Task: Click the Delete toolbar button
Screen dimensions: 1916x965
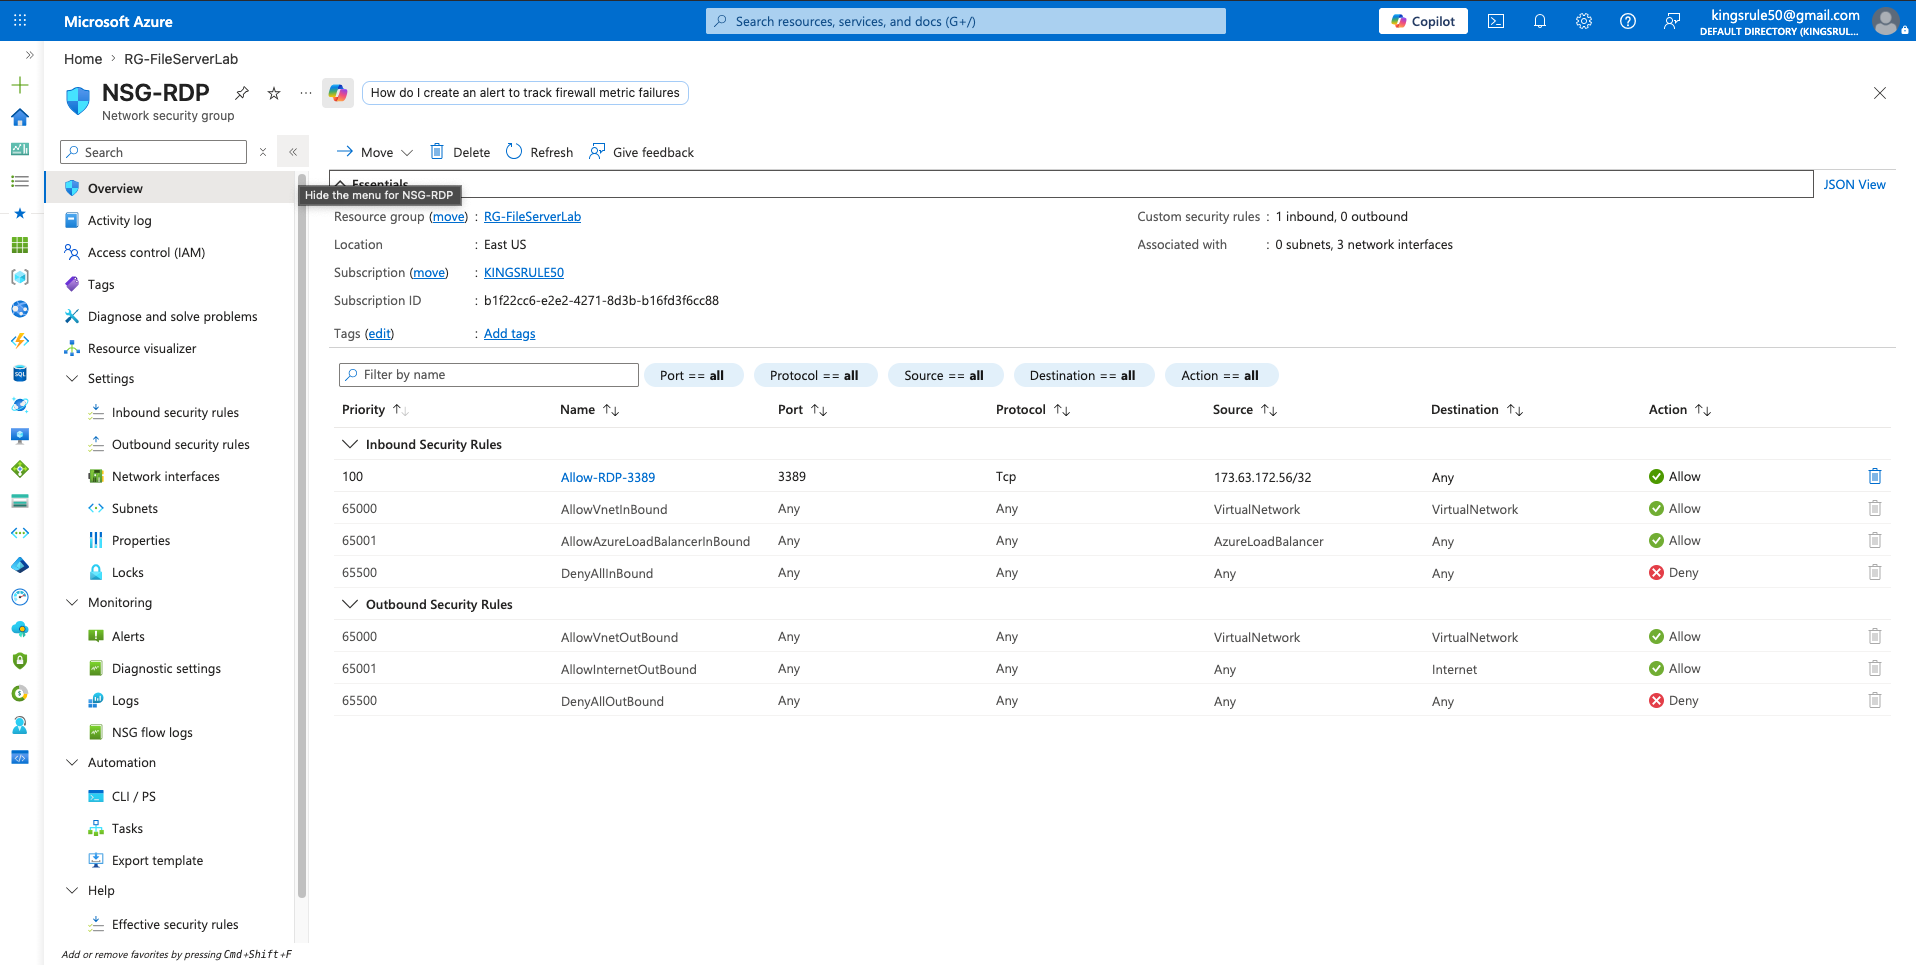Action: click(x=460, y=152)
